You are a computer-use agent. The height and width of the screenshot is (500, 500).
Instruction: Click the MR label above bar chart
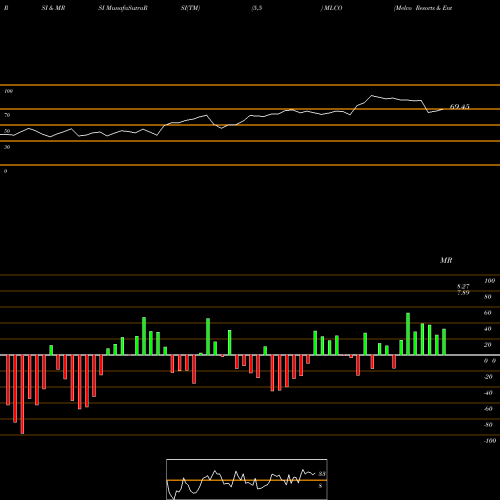click(446, 260)
